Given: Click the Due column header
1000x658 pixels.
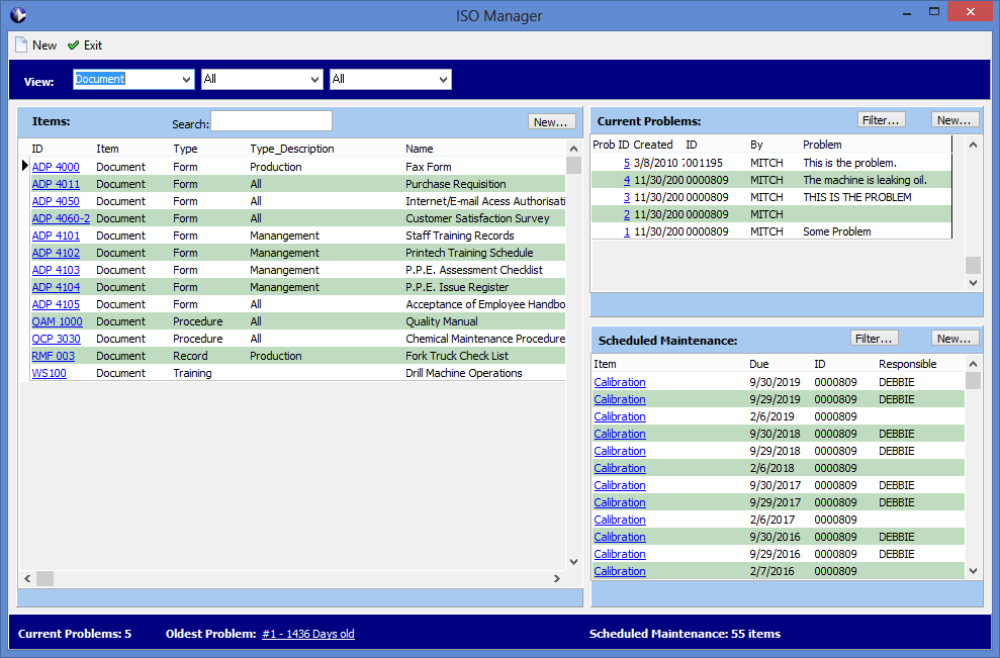Looking at the screenshot, I should [759, 364].
